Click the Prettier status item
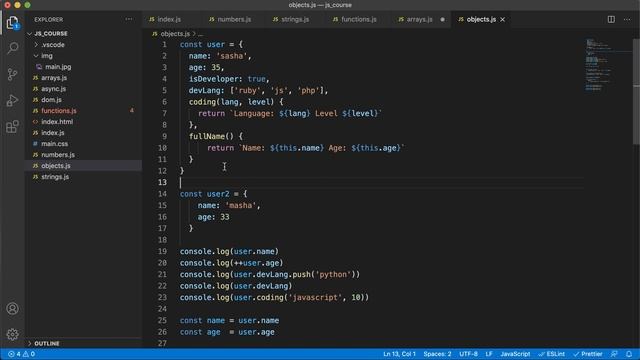The height and width of the screenshot is (360, 640). tap(588, 354)
